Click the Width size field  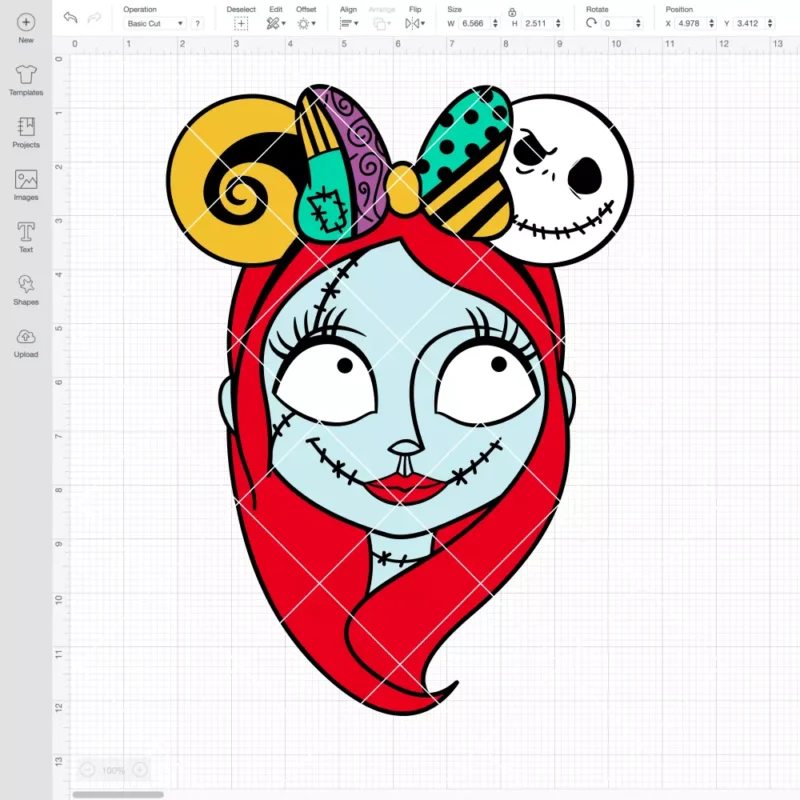pos(473,23)
